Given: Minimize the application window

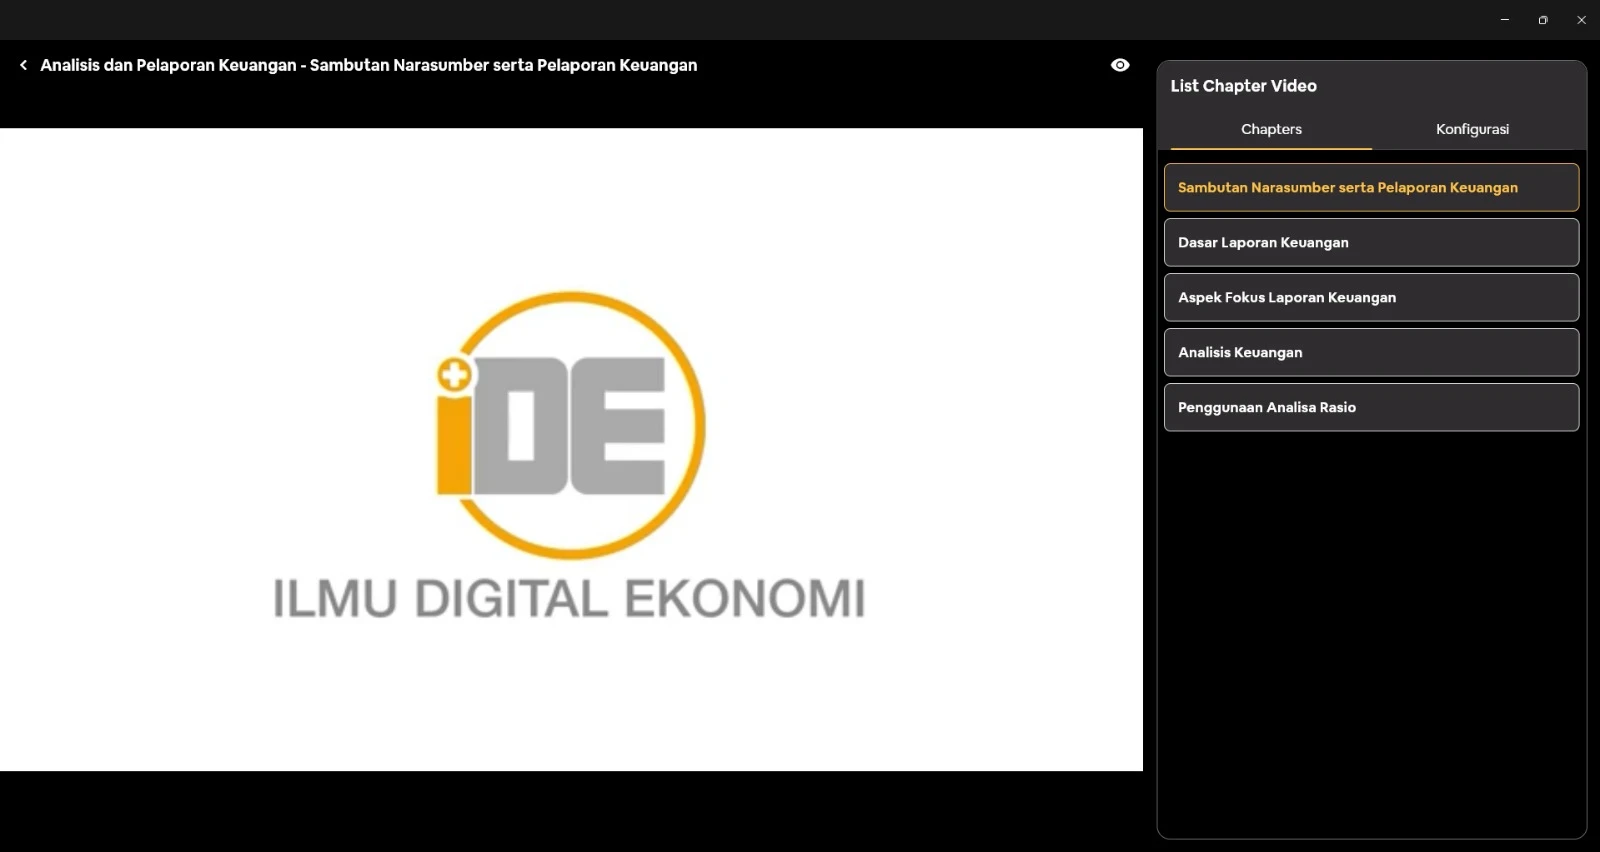Looking at the screenshot, I should point(1504,20).
